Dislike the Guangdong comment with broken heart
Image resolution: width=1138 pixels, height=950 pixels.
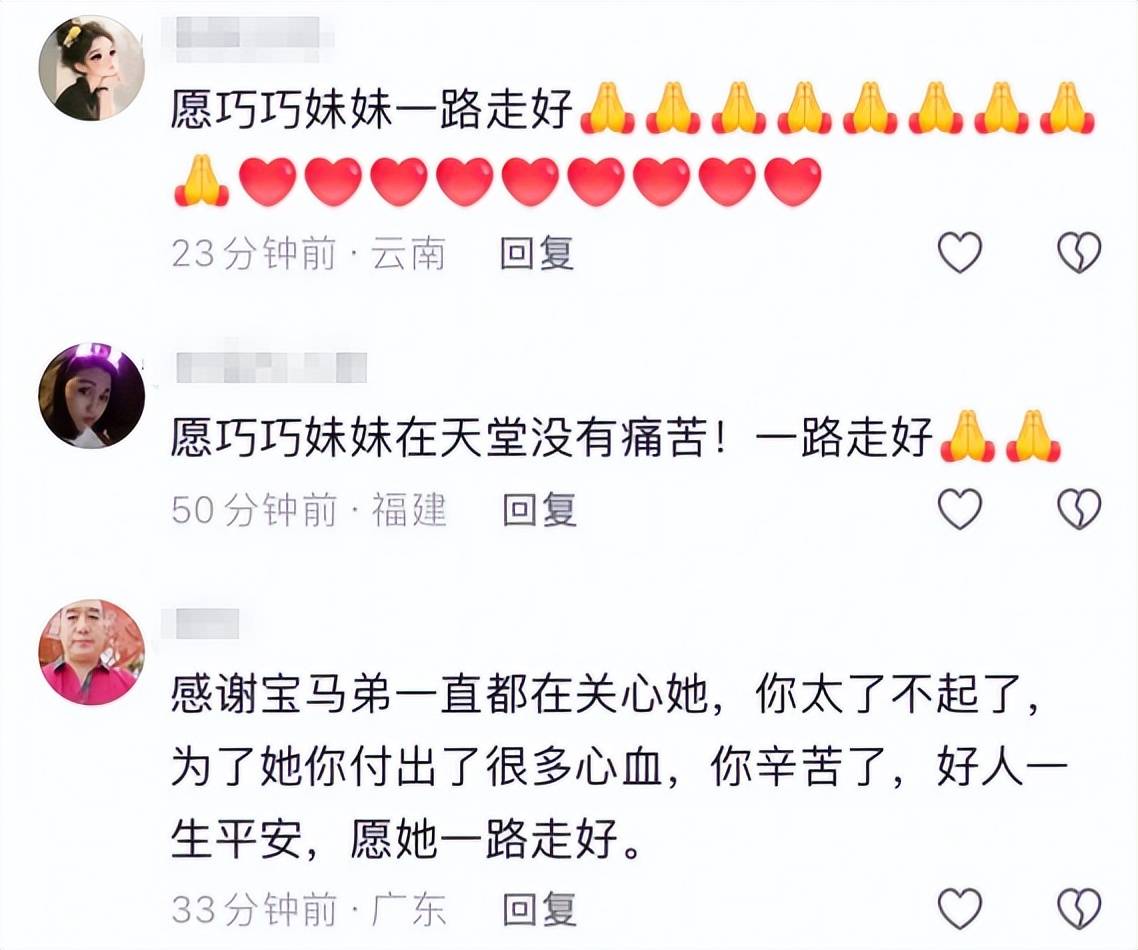[x=1079, y=907]
